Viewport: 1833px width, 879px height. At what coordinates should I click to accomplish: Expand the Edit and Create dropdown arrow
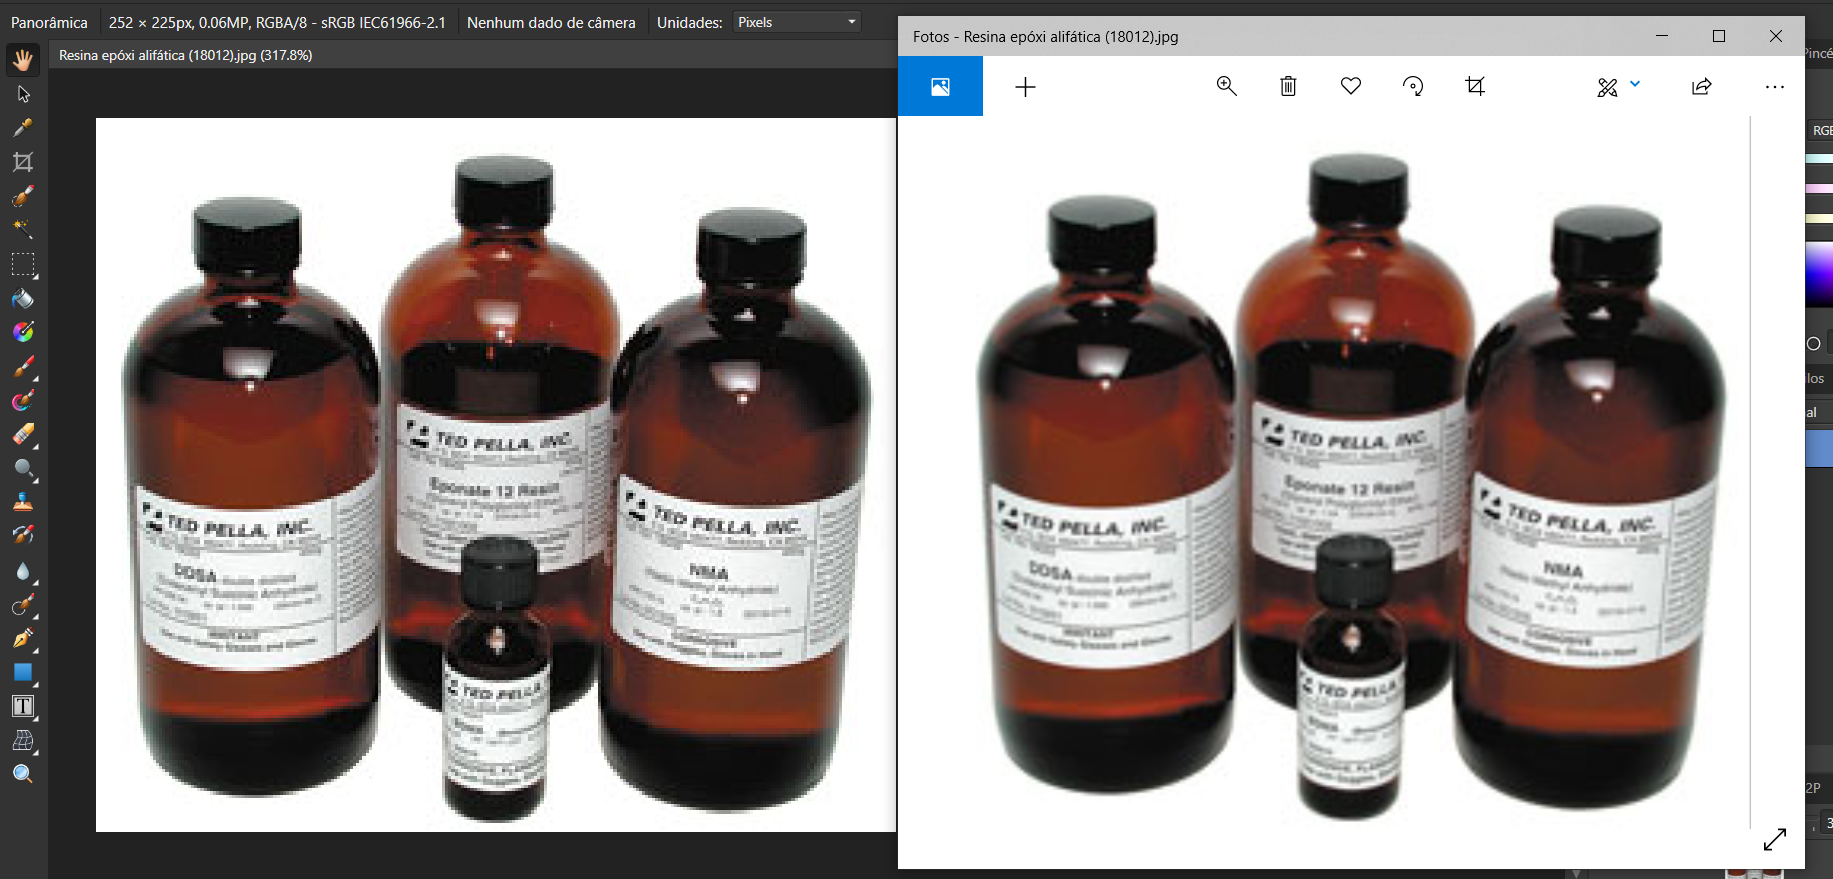click(x=1635, y=84)
